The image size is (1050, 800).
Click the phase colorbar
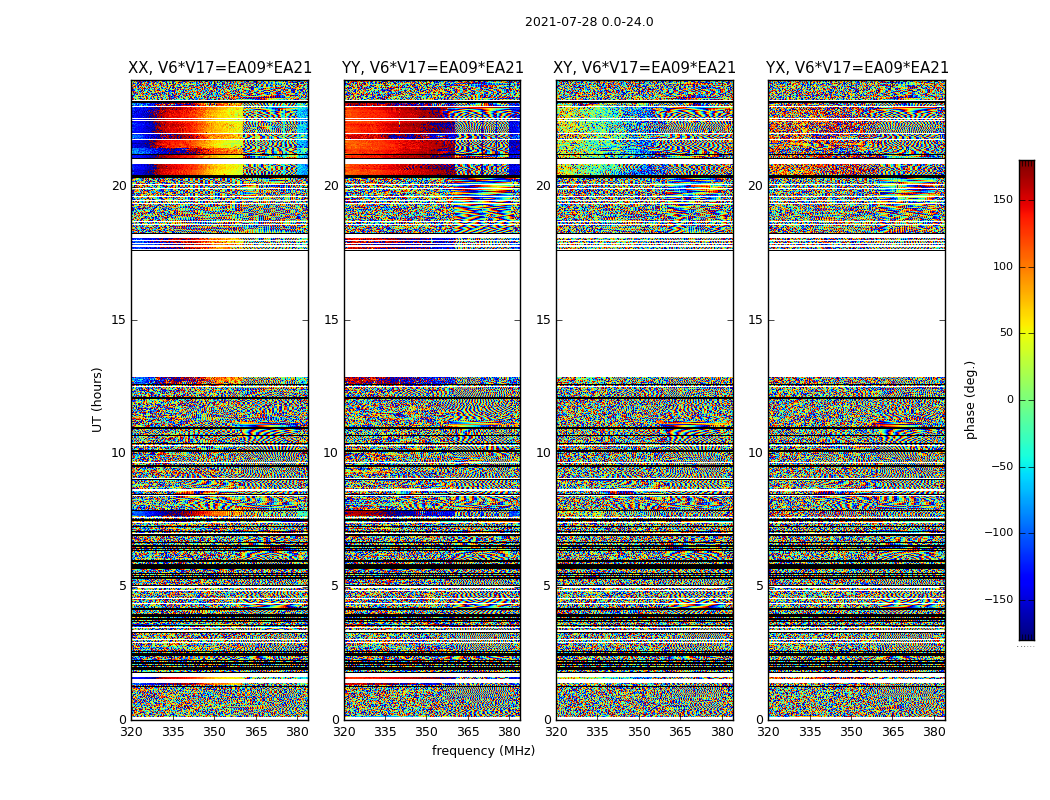pyautogui.click(x=1027, y=400)
